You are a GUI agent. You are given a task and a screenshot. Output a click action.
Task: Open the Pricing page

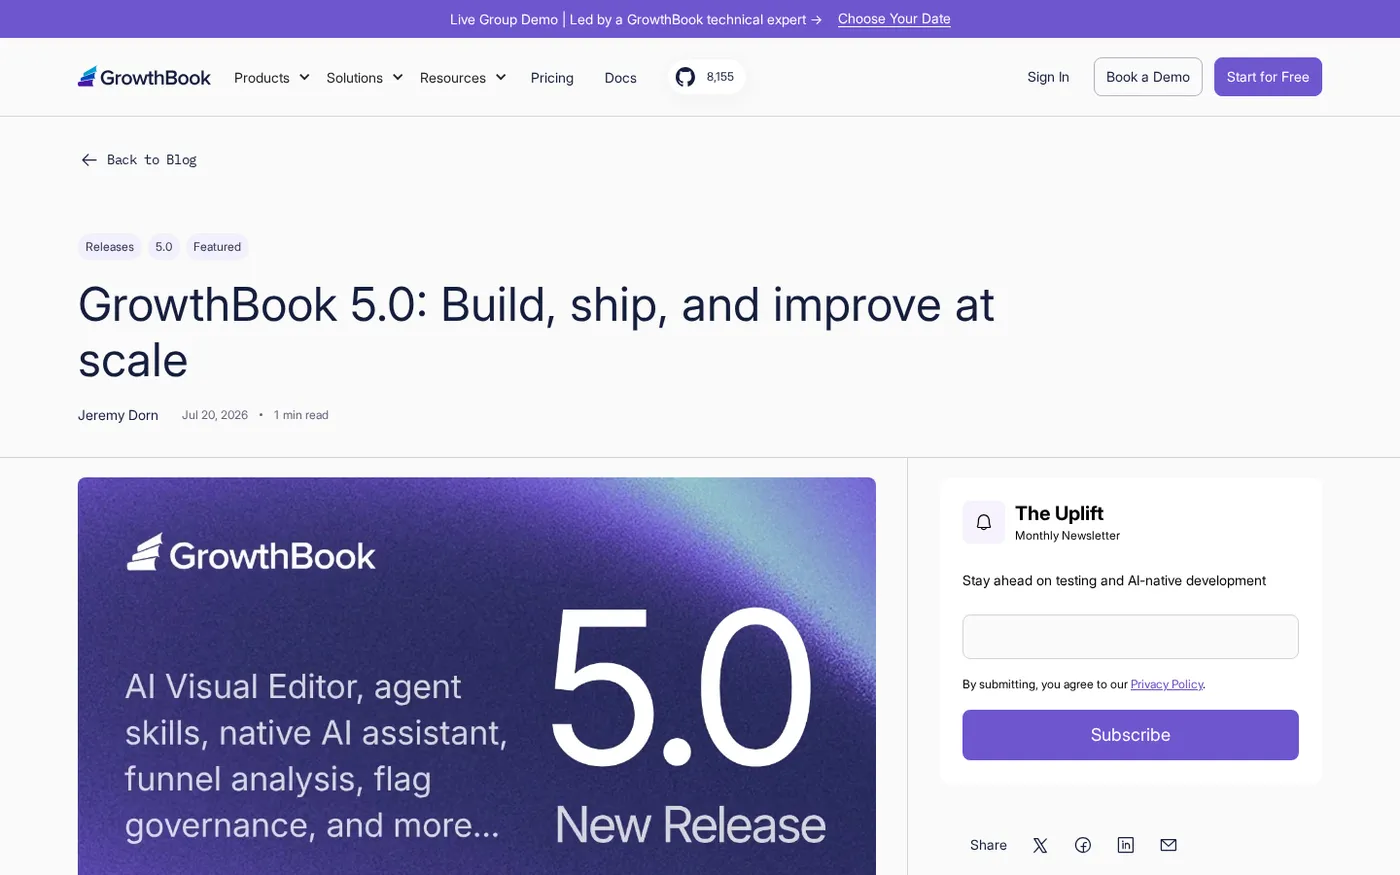tap(552, 77)
